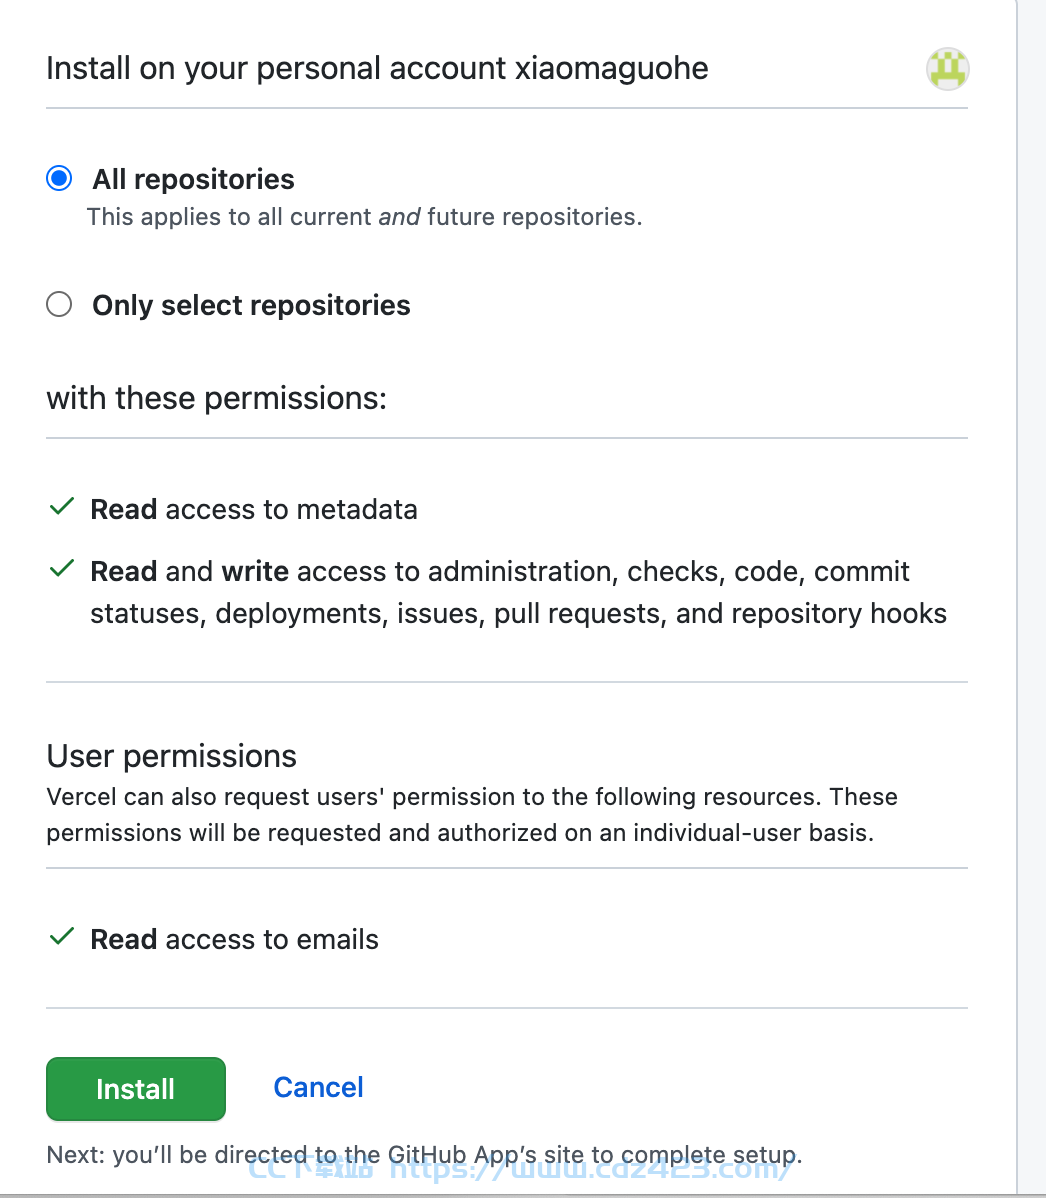The height and width of the screenshot is (1198, 1046).
Task: Click the Cancel link
Action: tap(319, 1087)
